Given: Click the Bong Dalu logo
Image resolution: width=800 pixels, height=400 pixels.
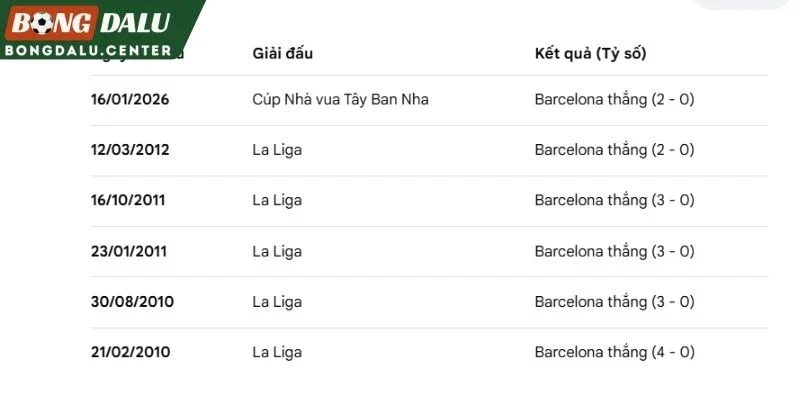Looking at the screenshot, I should point(88,23).
